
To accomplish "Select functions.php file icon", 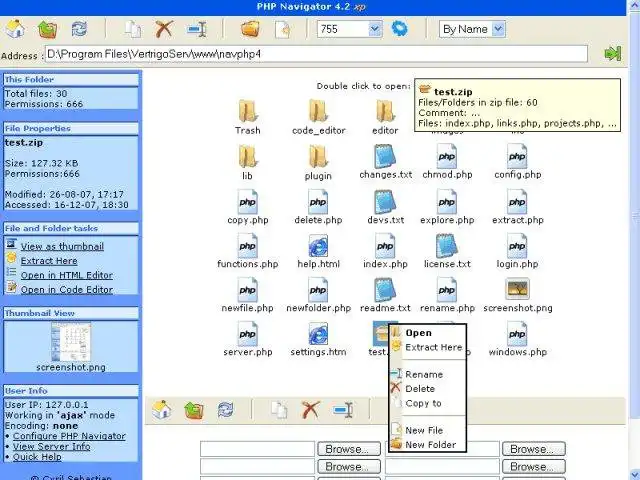I will 247,245.
